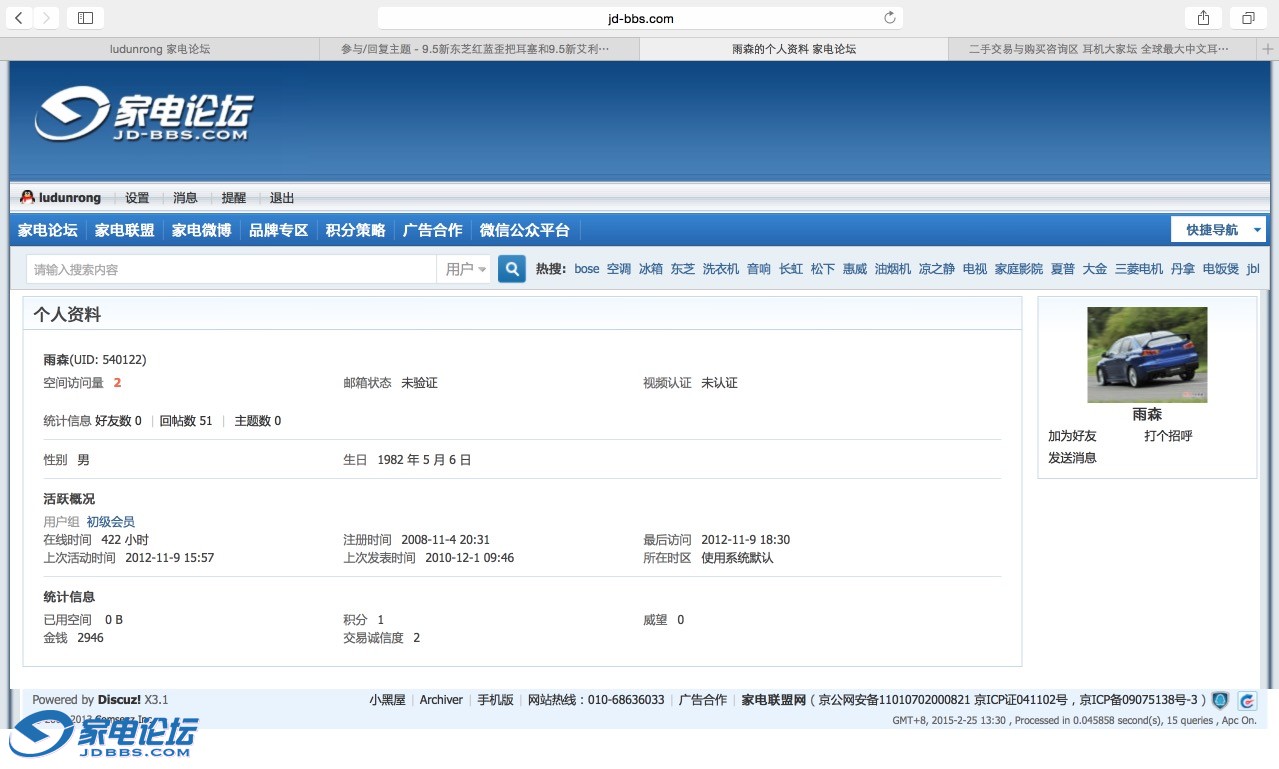Click the Comsenz certification icon in the footer
The height and width of the screenshot is (769, 1279).
tap(1245, 701)
